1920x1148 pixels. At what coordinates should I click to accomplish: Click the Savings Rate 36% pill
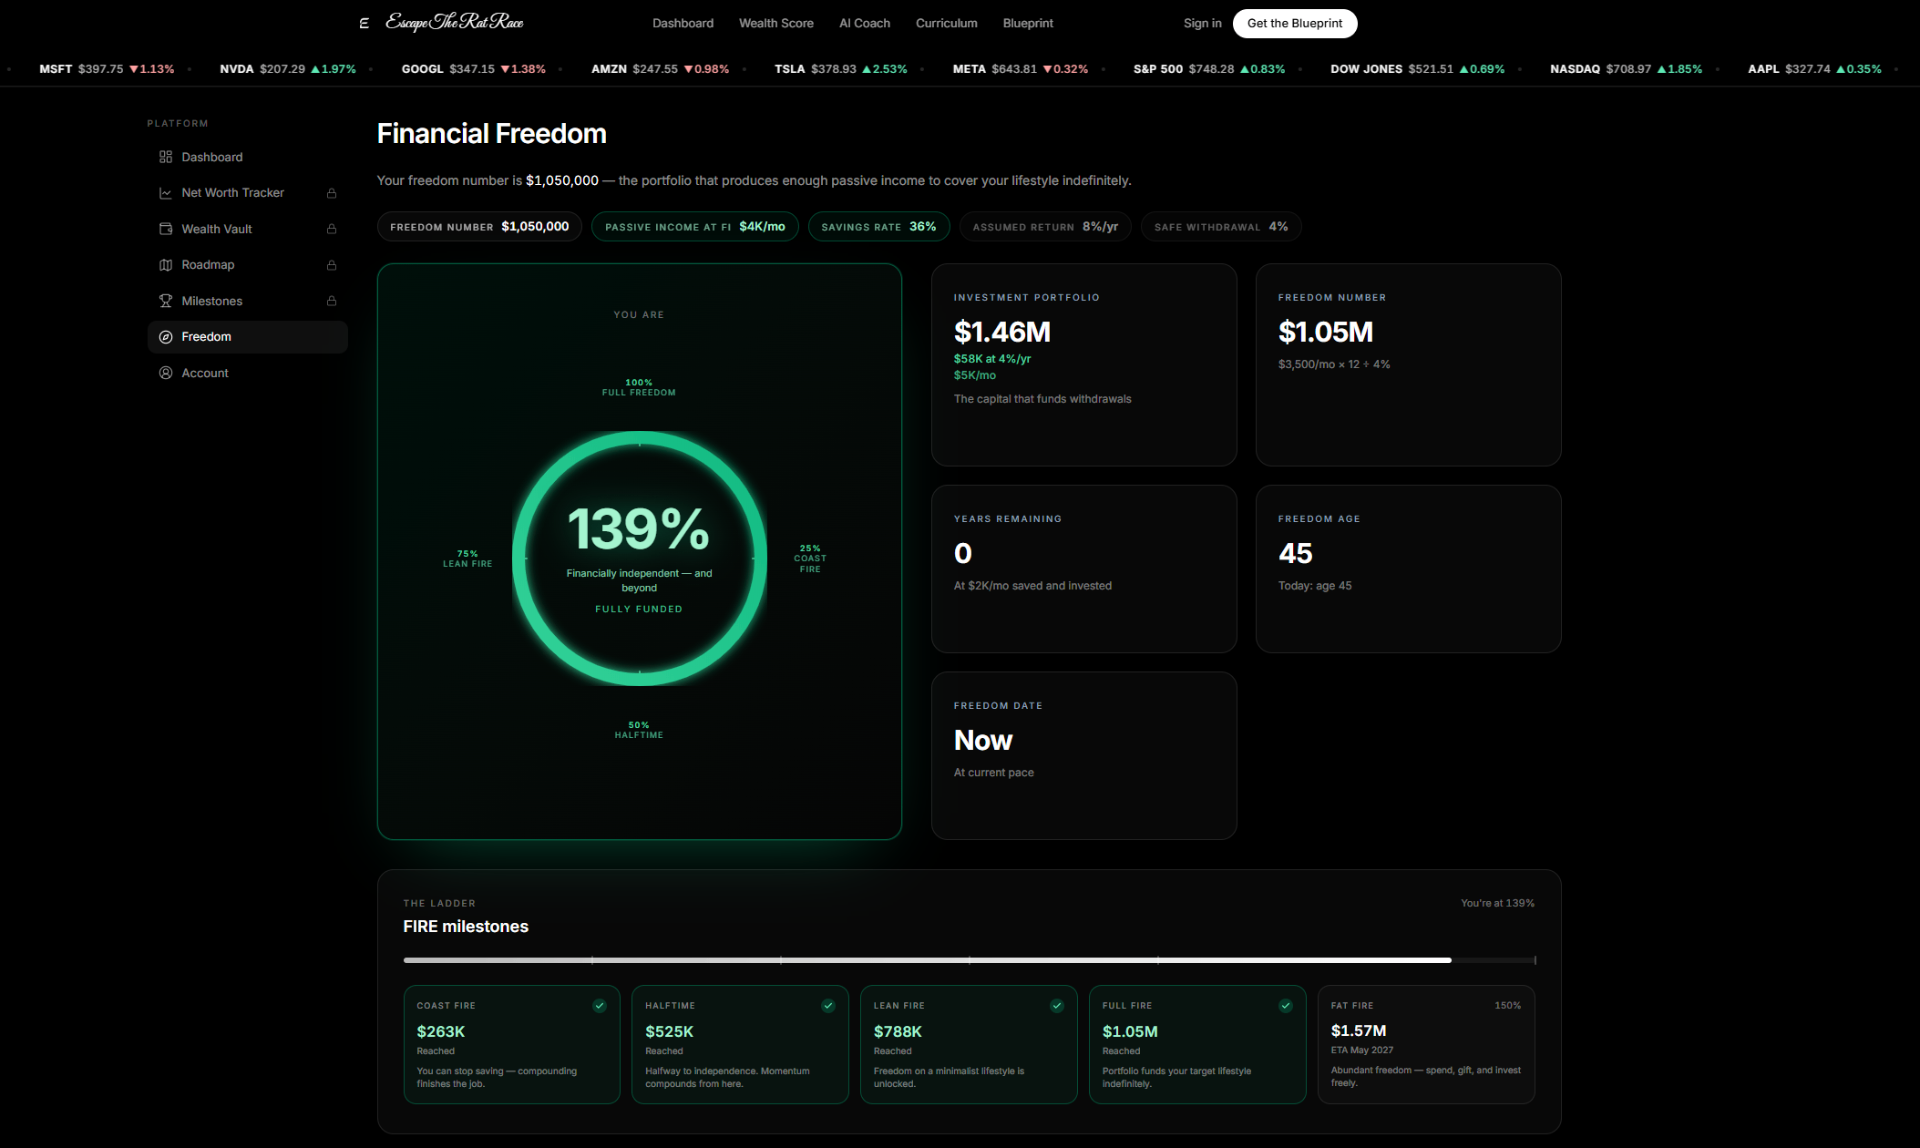point(878,227)
